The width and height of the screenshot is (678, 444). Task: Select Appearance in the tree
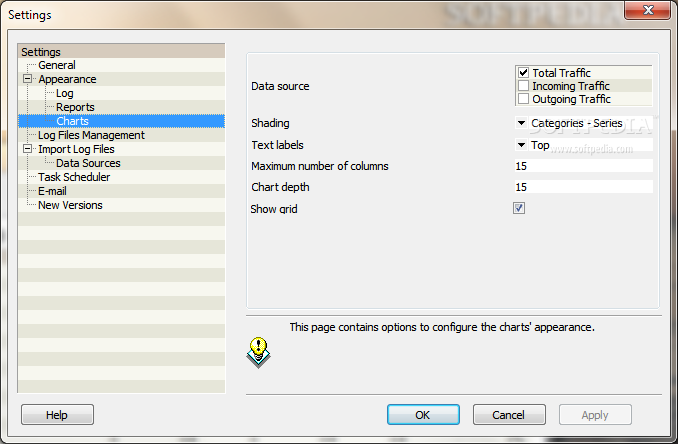pyautogui.click(x=67, y=79)
